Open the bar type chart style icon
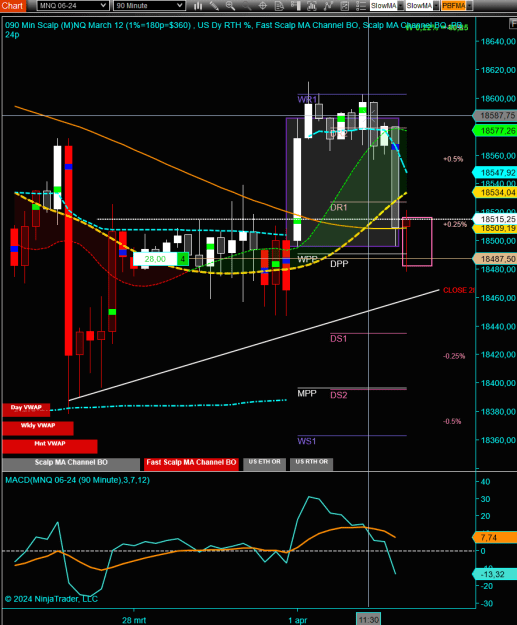Viewport: 517px width, 625px height. coord(198,6)
